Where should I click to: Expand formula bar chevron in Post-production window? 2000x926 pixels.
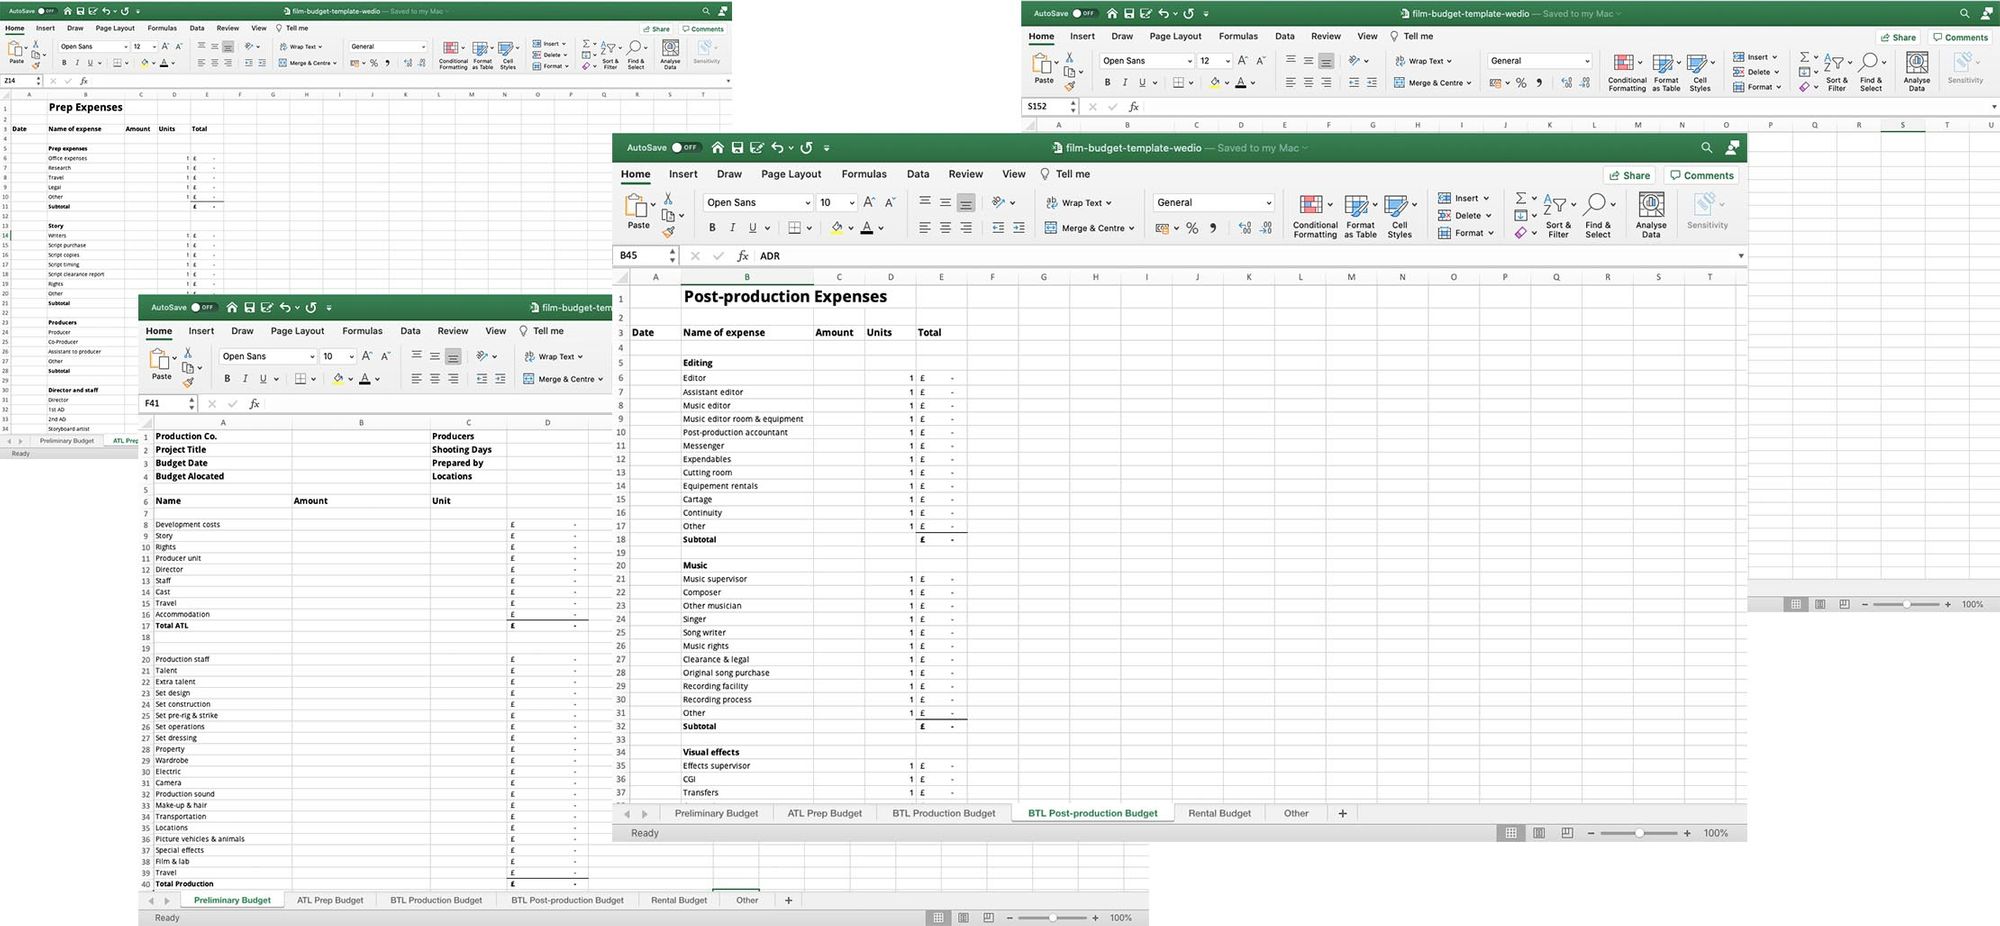[x=1741, y=256]
